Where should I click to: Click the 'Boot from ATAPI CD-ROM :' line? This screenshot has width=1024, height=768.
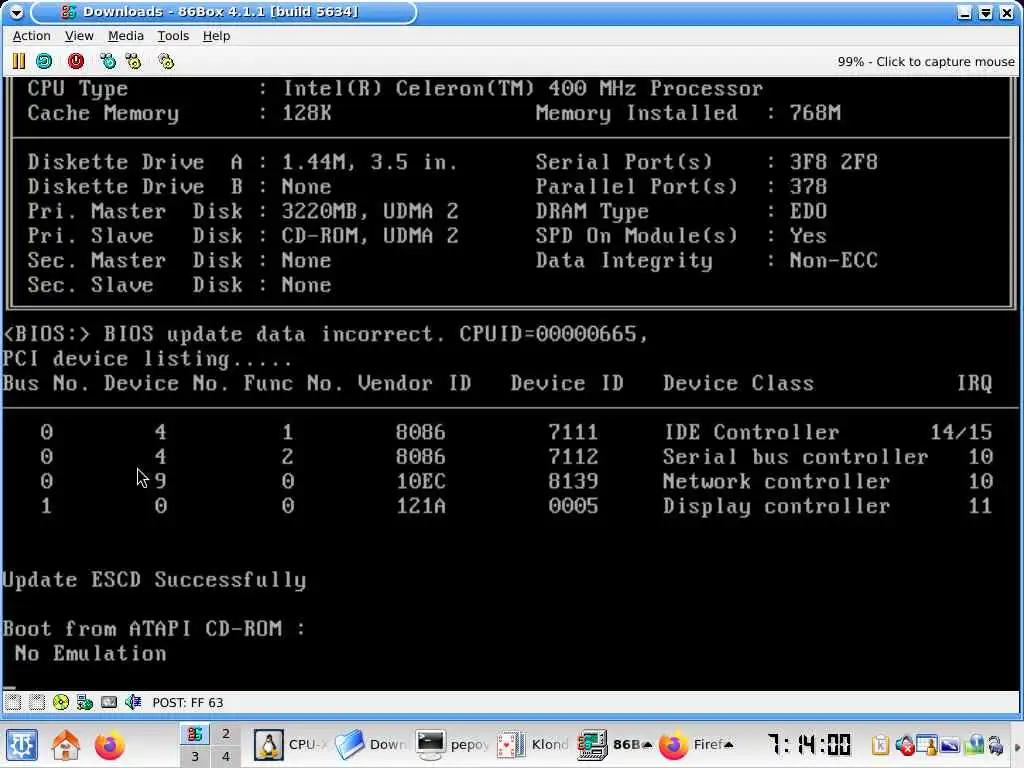154,628
